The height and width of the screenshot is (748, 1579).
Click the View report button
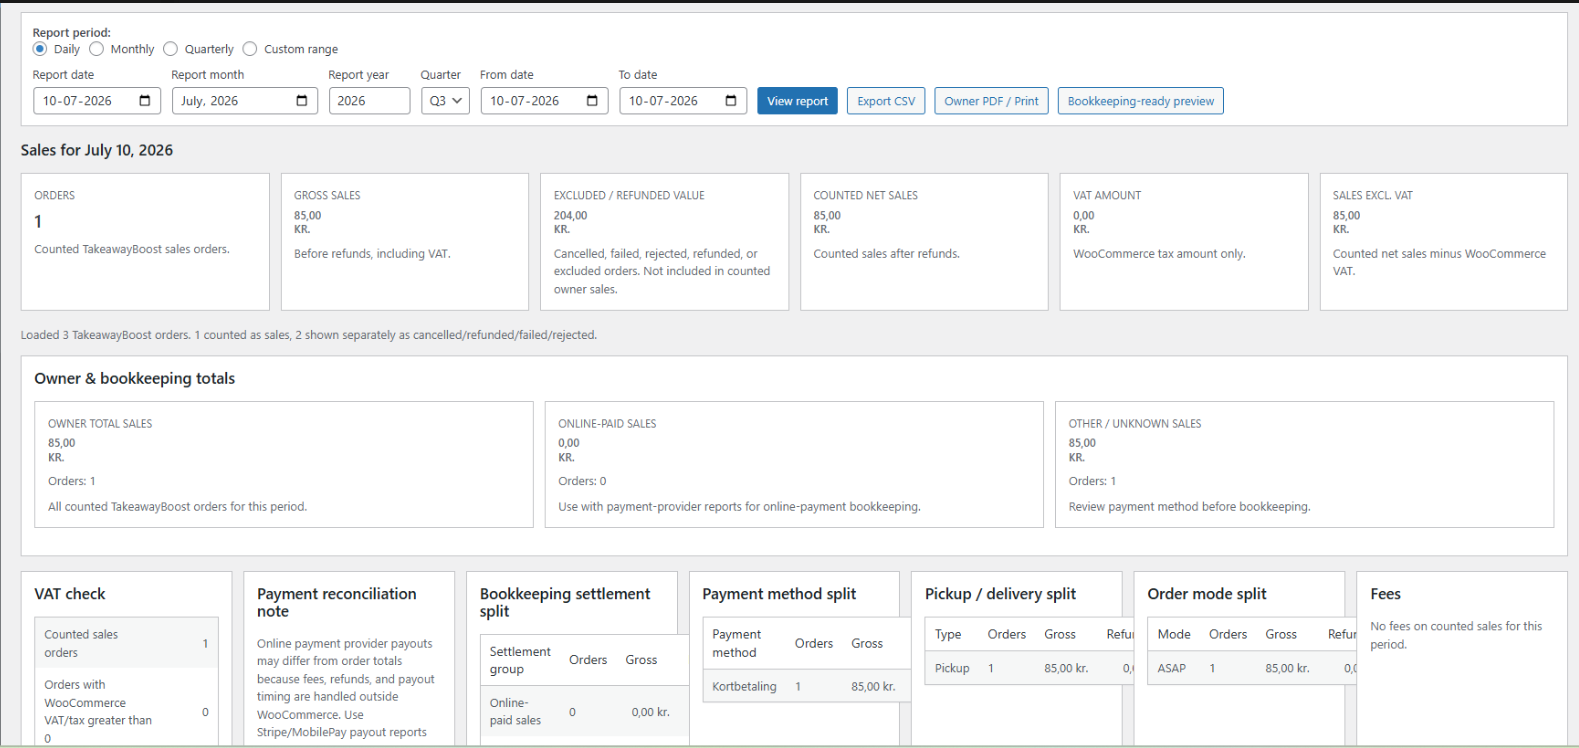[x=797, y=101]
